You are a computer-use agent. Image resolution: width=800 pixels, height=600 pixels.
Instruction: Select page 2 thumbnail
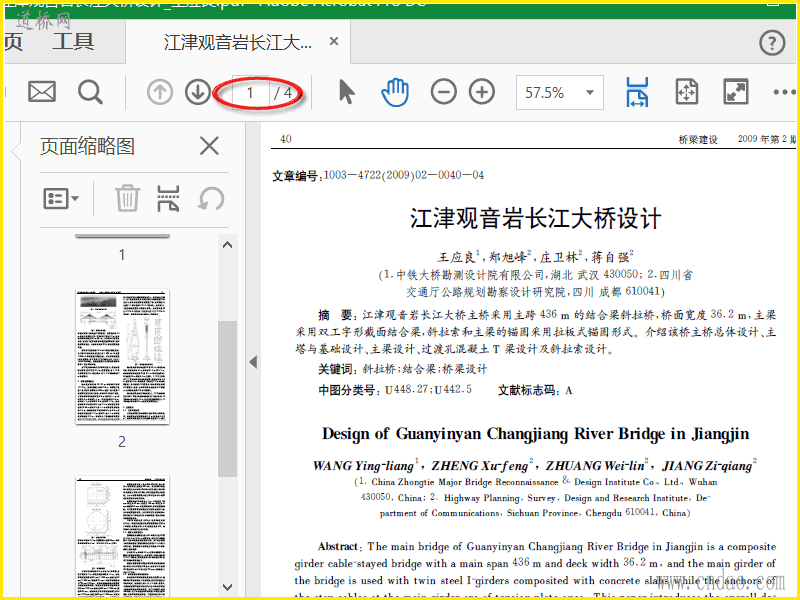(x=122, y=357)
